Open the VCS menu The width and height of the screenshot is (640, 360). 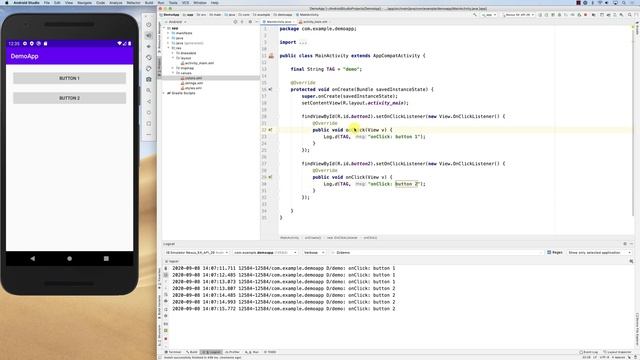[185, 2]
